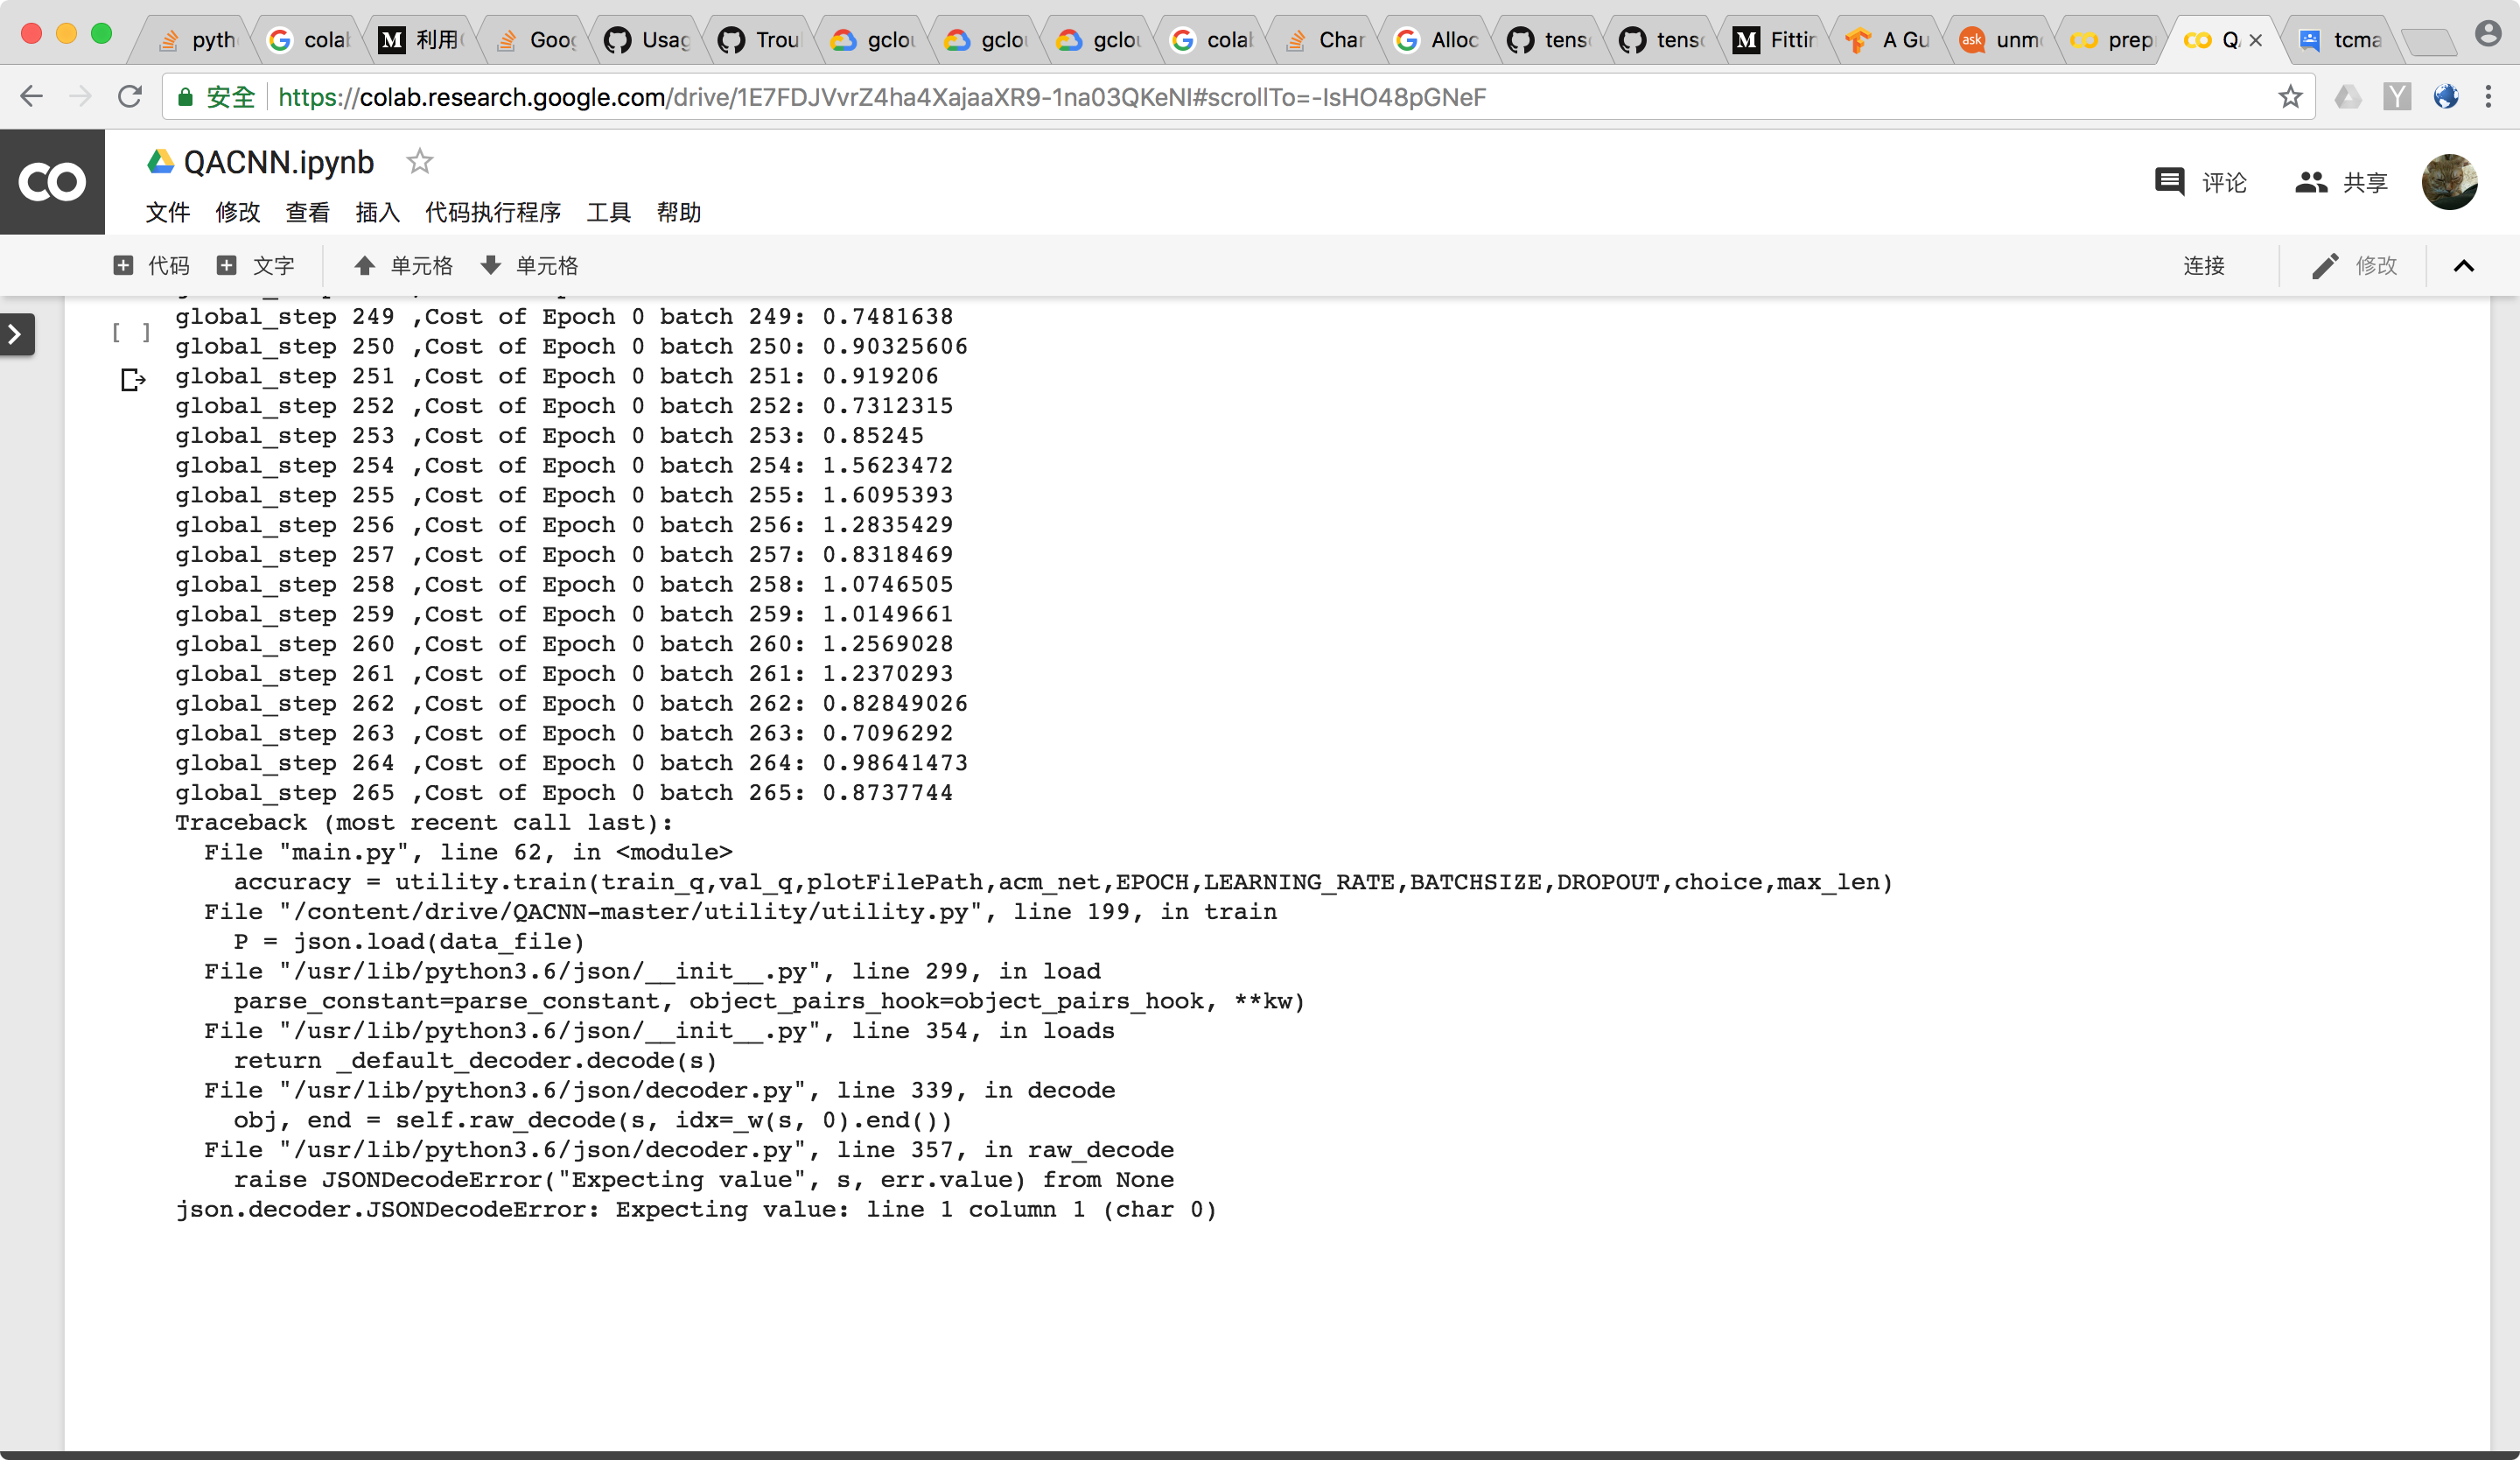
Task: Open the 代码执行程序 runtime menu
Action: point(492,212)
